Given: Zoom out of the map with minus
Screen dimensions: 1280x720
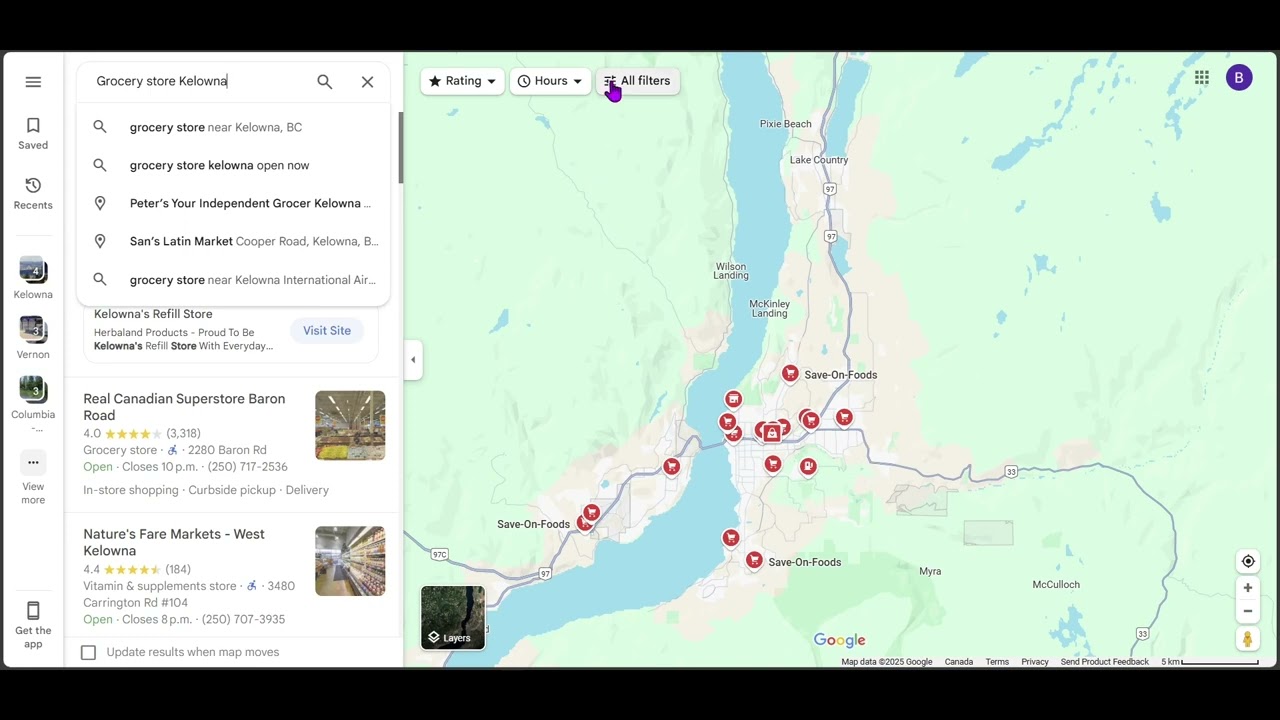Looking at the screenshot, I should (1247, 611).
